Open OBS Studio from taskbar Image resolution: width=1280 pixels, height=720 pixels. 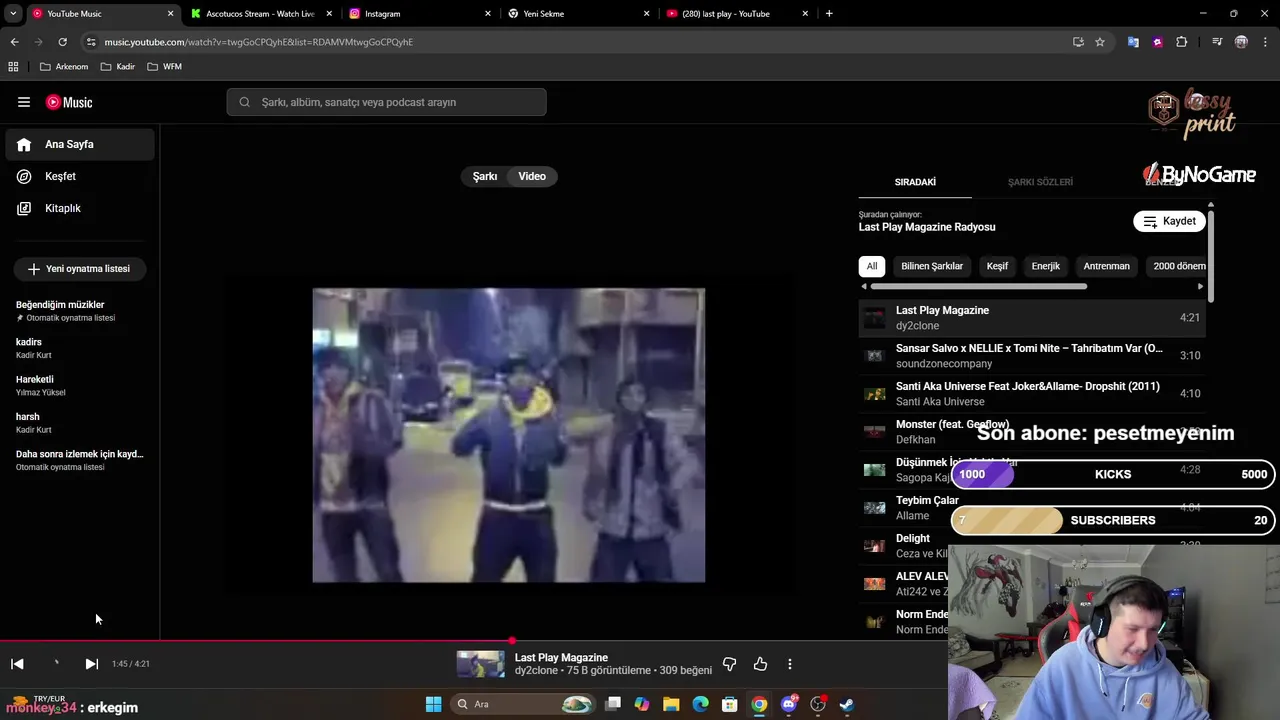coord(818,704)
